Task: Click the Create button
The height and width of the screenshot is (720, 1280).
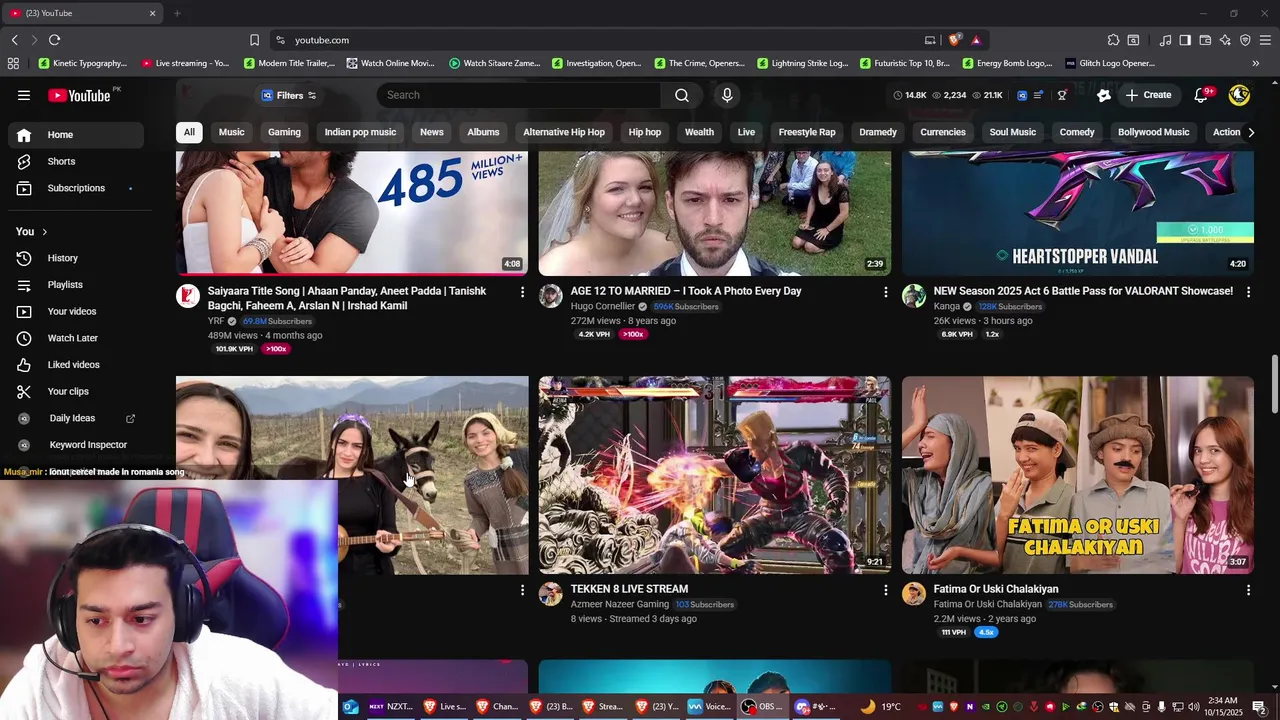Action: pyautogui.click(x=1148, y=95)
